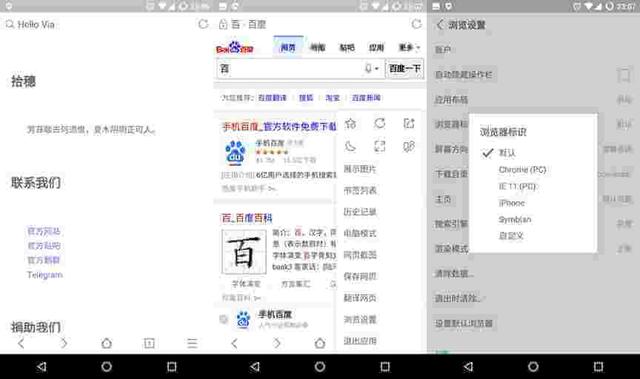Select iPhone user agent
640x379 pixels.
(511, 203)
